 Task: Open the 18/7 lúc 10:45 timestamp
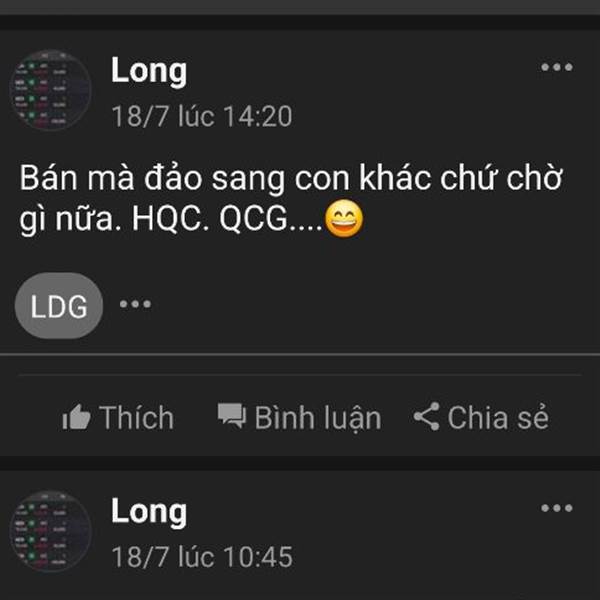coord(202,557)
